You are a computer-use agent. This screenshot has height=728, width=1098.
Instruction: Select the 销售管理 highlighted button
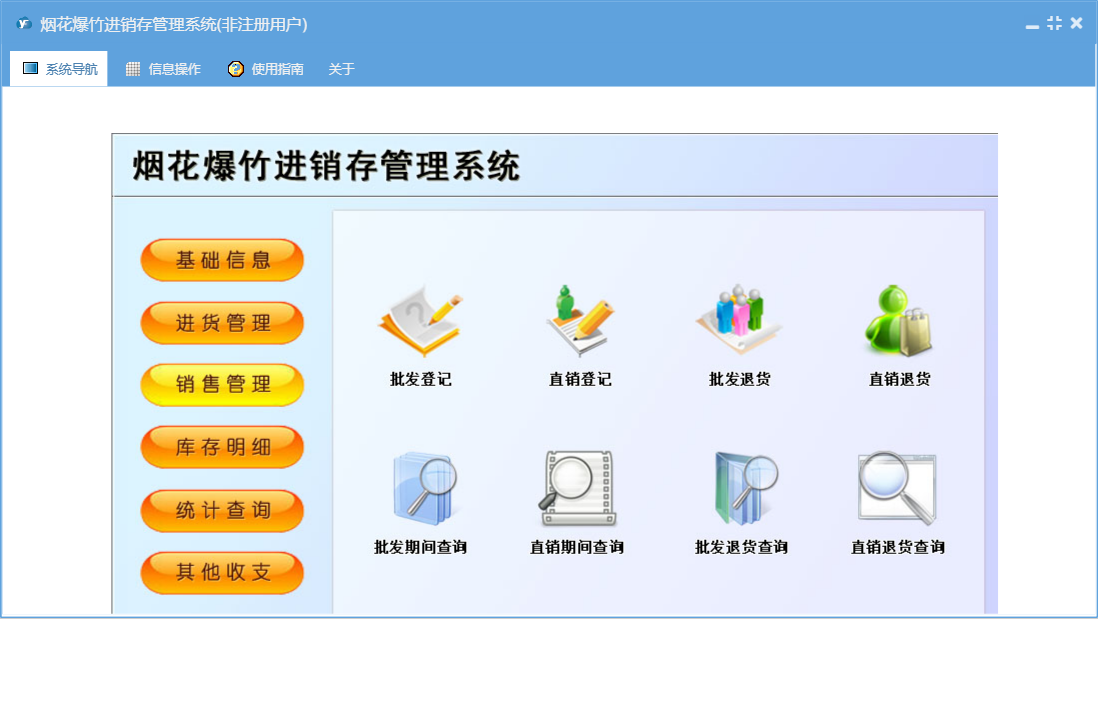tap(222, 384)
